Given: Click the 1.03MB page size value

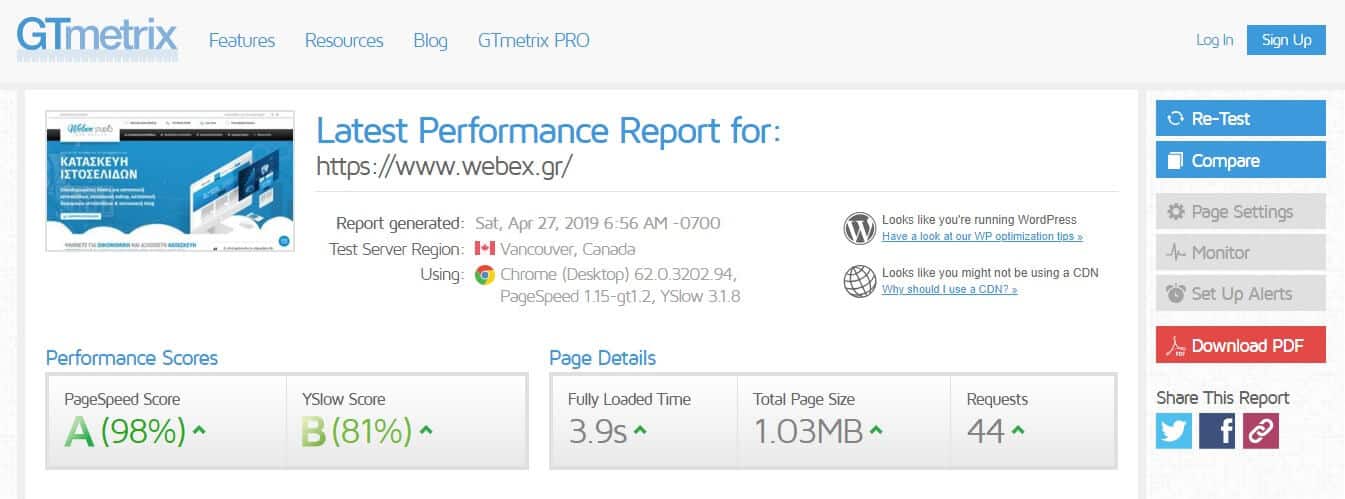Looking at the screenshot, I should tap(808, 431).
